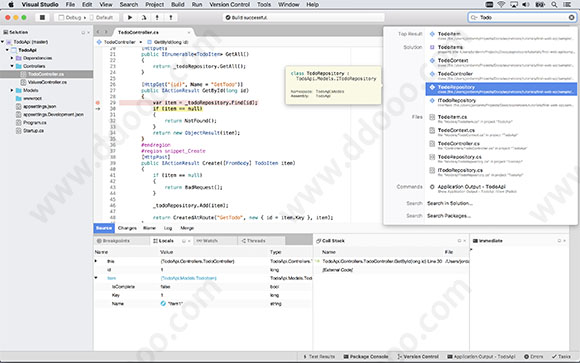The image size is (580, 363).
Task: Open TodoContext.cs file search result
Action: click(x=501, y=132)
